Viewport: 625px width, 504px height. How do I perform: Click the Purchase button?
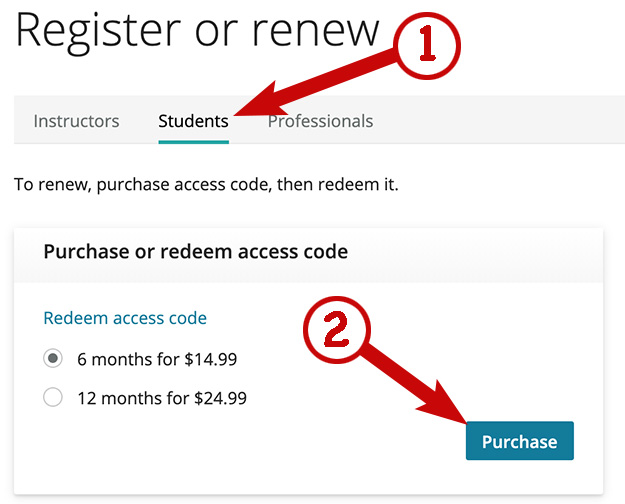(x=520, y=441)
